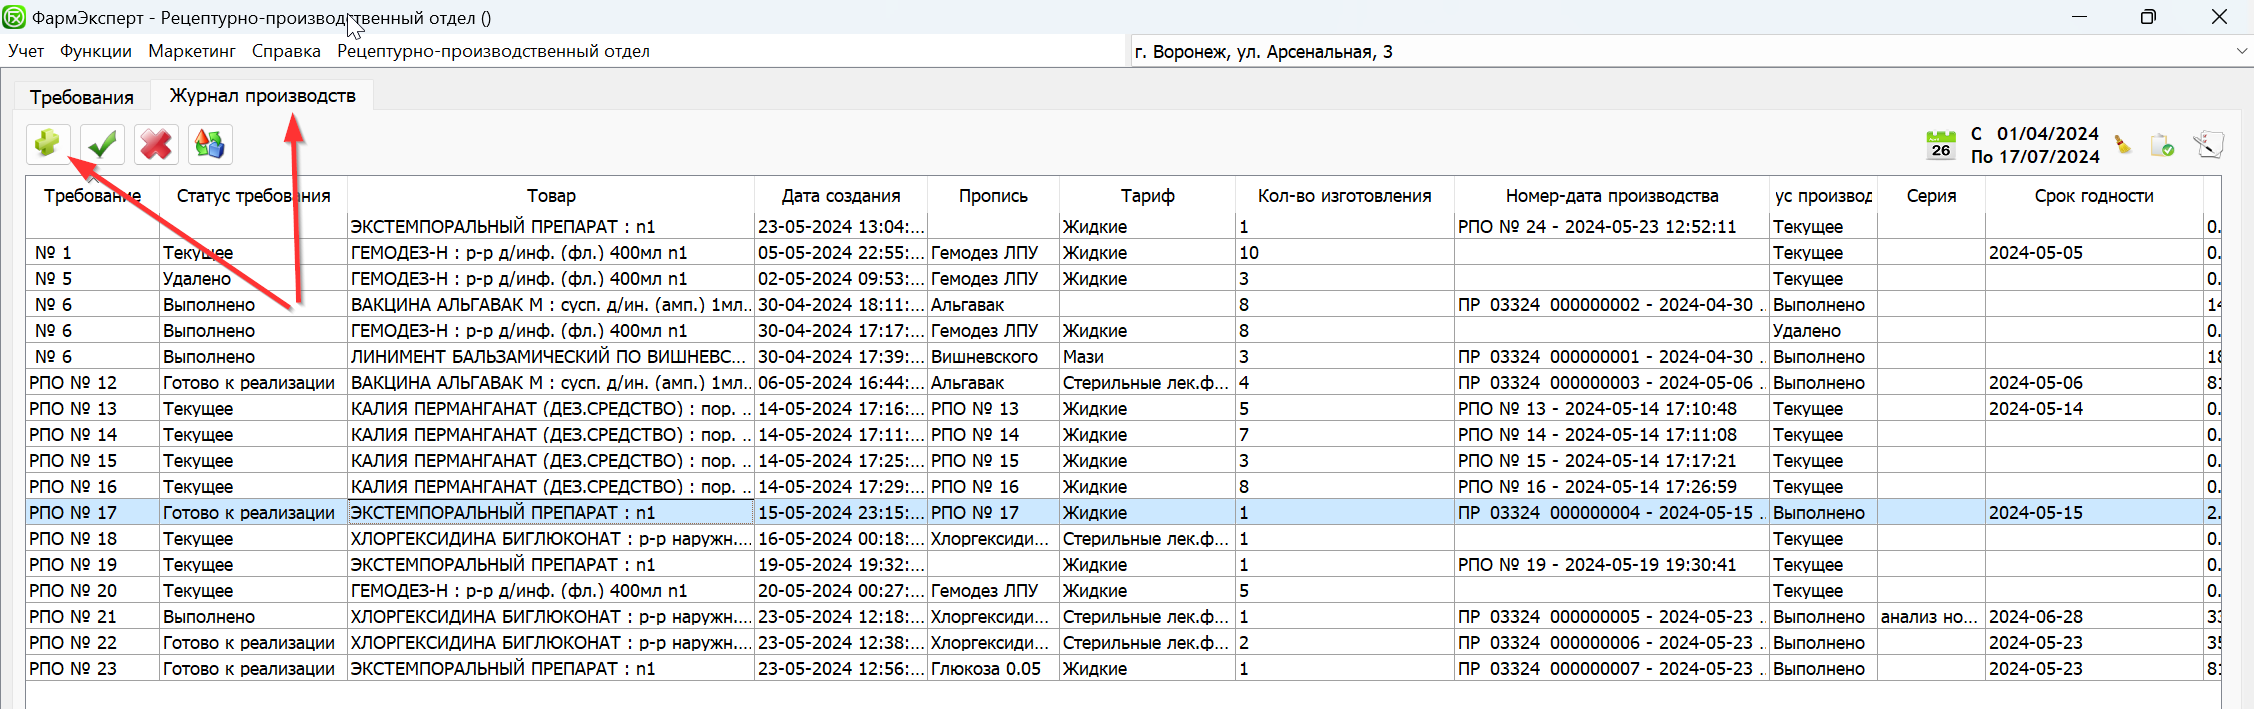Click the broom clear filter icon
The height and width of the screenshot is (709, 2254).
(x=2123, y=146)
